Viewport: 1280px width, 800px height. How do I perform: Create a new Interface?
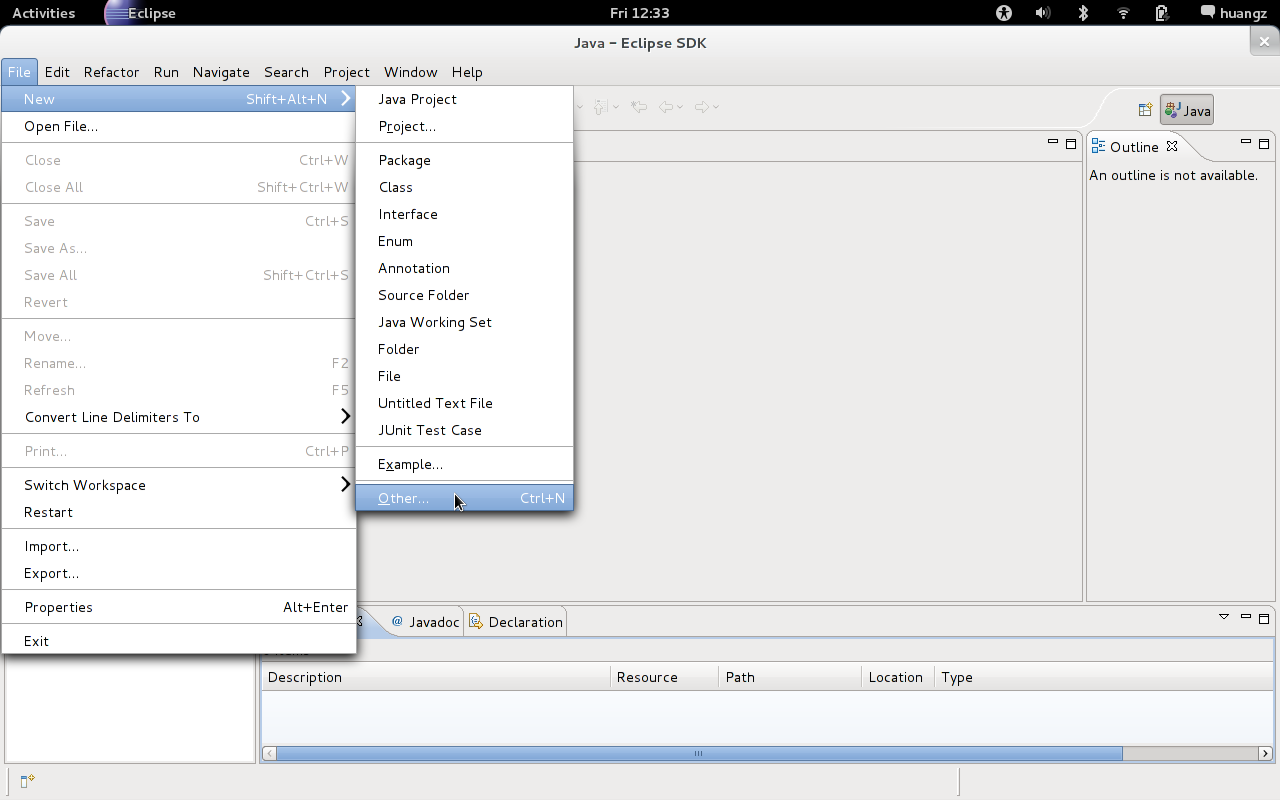coord(464,214)
